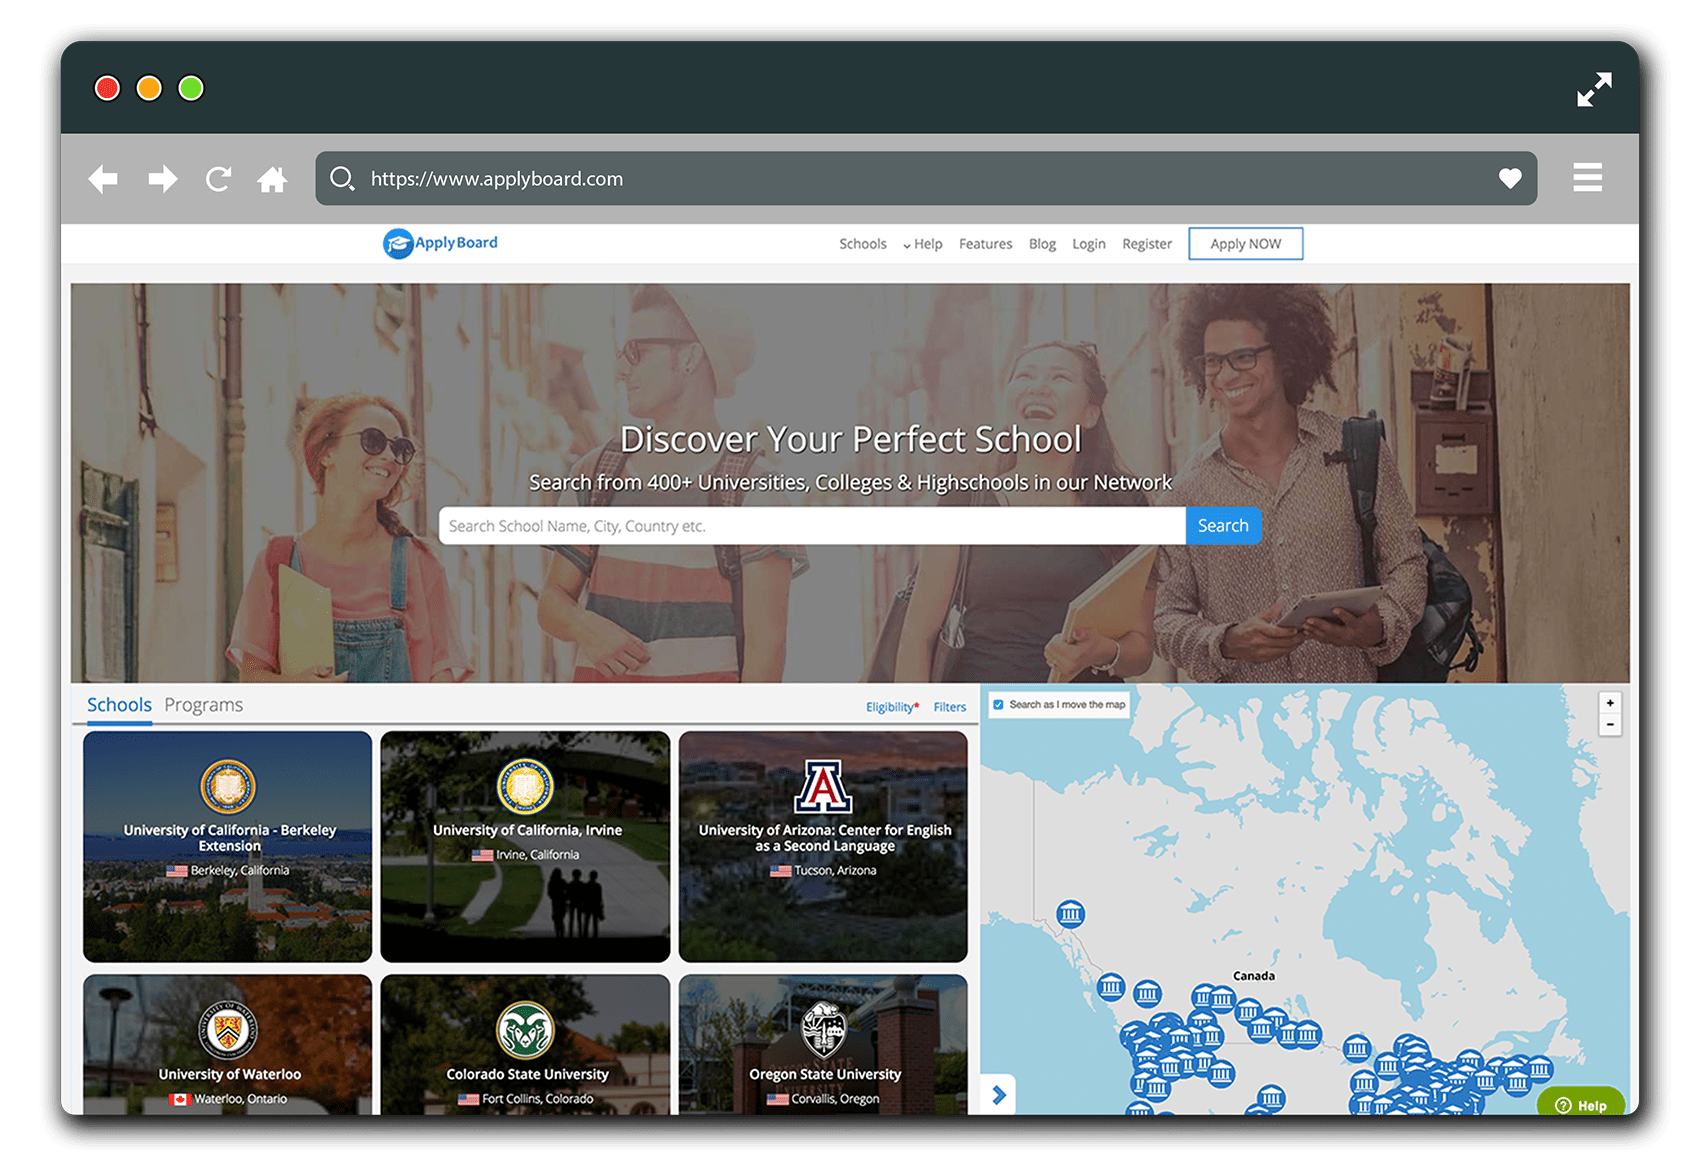The height and width of the screenshot is (1156, 1700).
Task: Open University of California - Berkeley Extension card
Action: (228, 847)
